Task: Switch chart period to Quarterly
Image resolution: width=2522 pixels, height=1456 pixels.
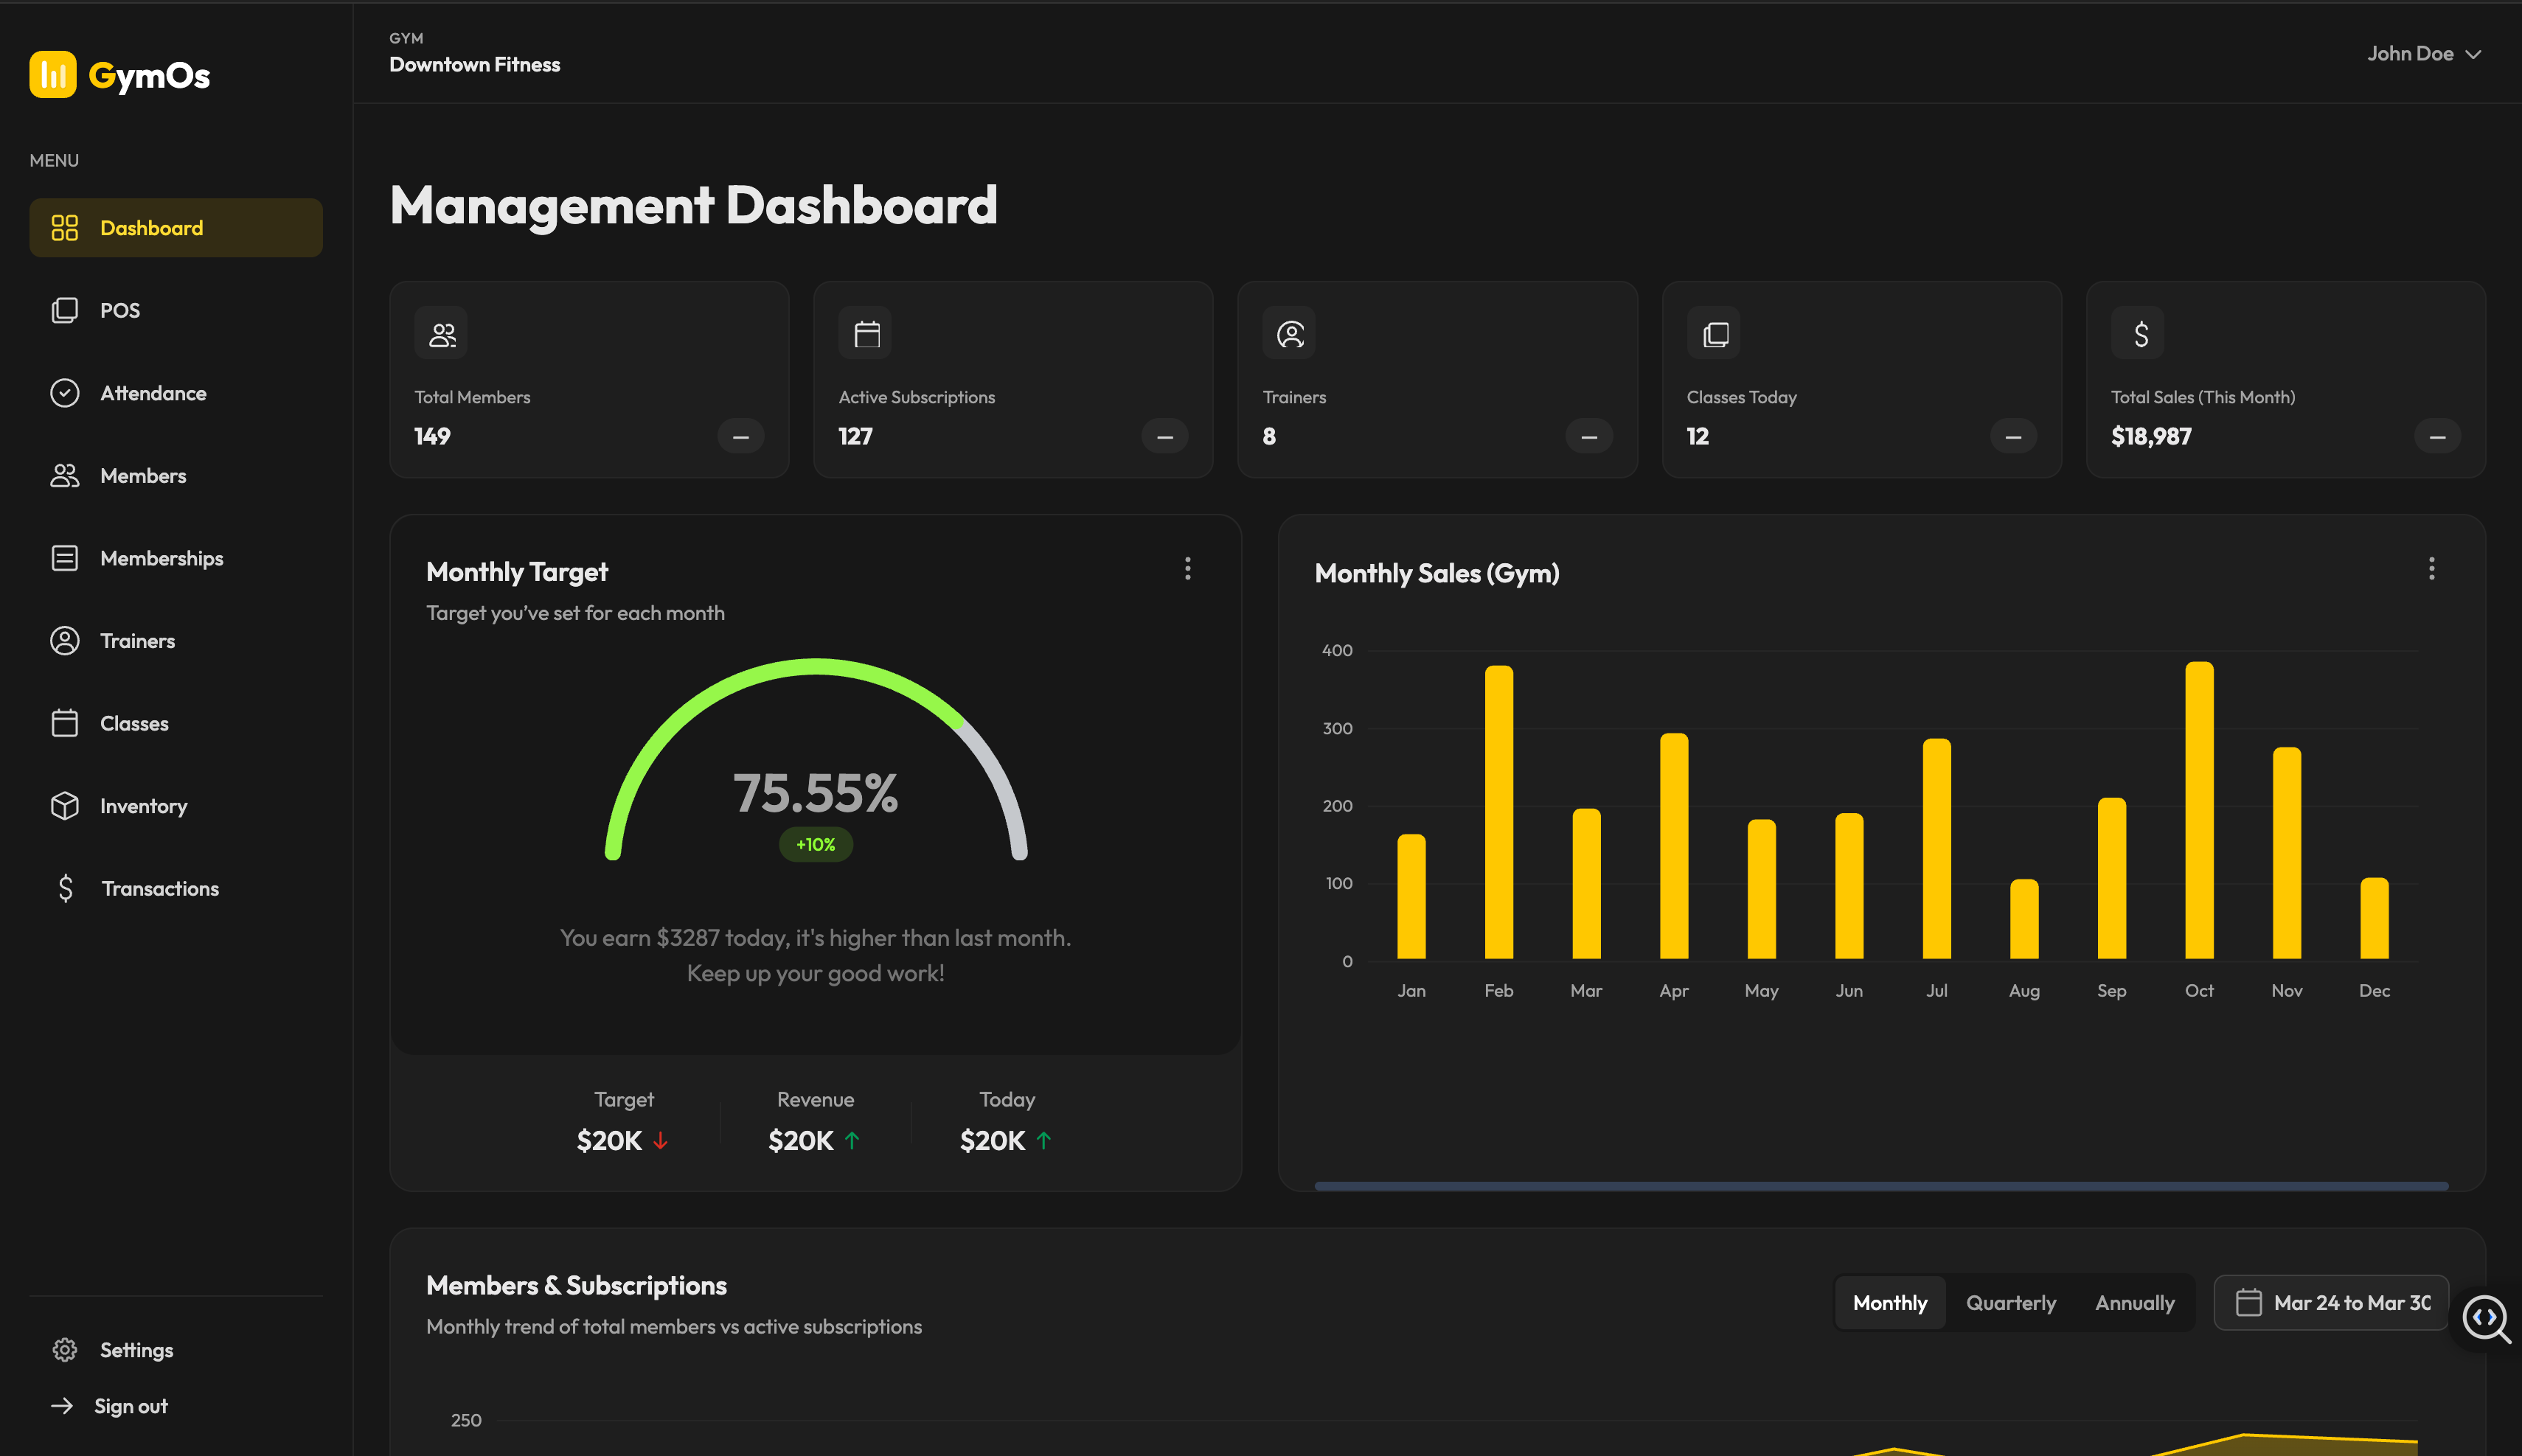Action: click(2010, 1302)
